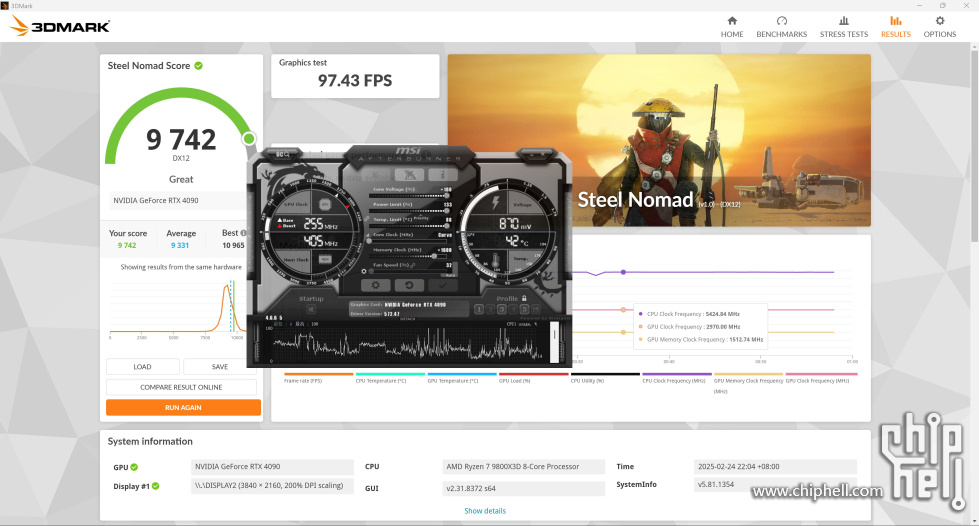979x526 pixels.
Task: Toggle GPU Memory Clock Frequency chart legend
Action: [749, 383]
